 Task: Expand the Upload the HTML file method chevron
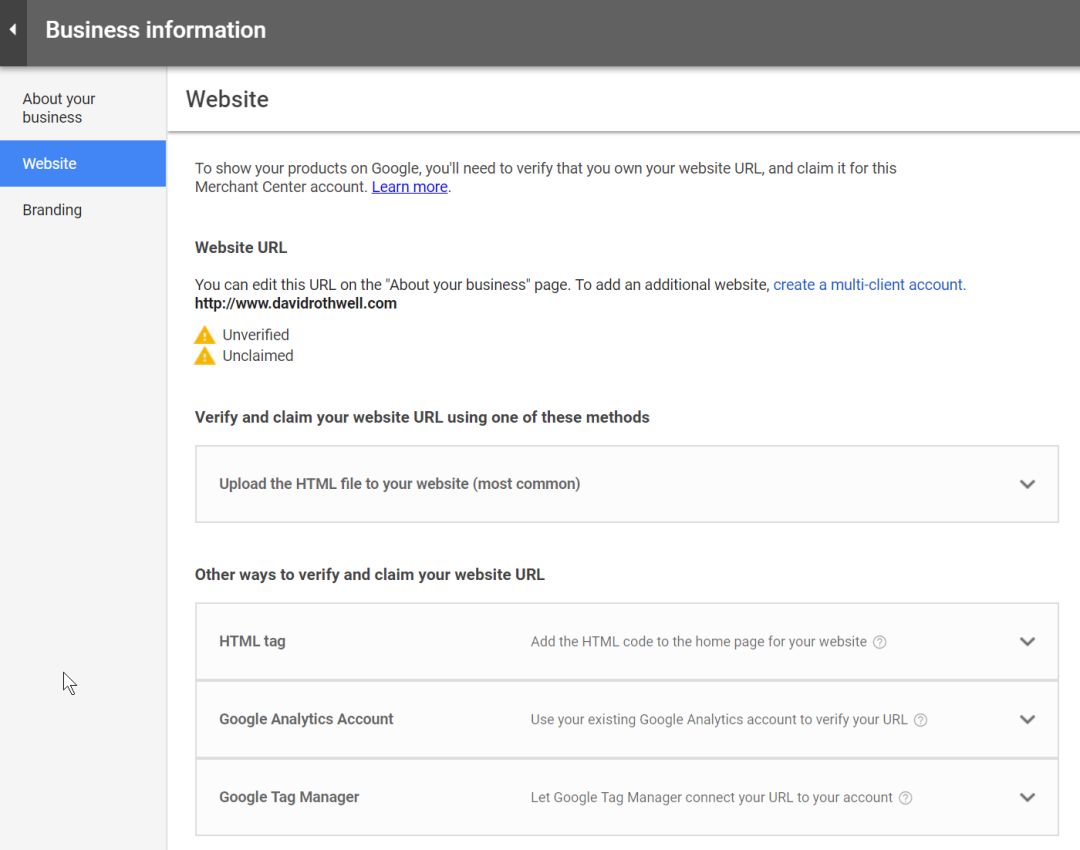(x=1027, y=484)
